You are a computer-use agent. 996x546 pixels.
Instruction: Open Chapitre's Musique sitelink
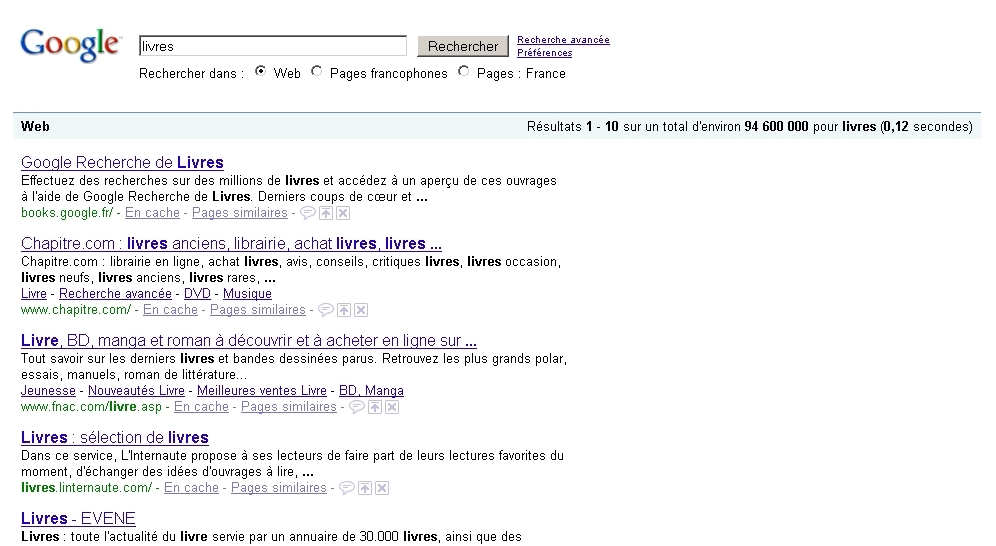pyautogui.click(x=247, y=293)
